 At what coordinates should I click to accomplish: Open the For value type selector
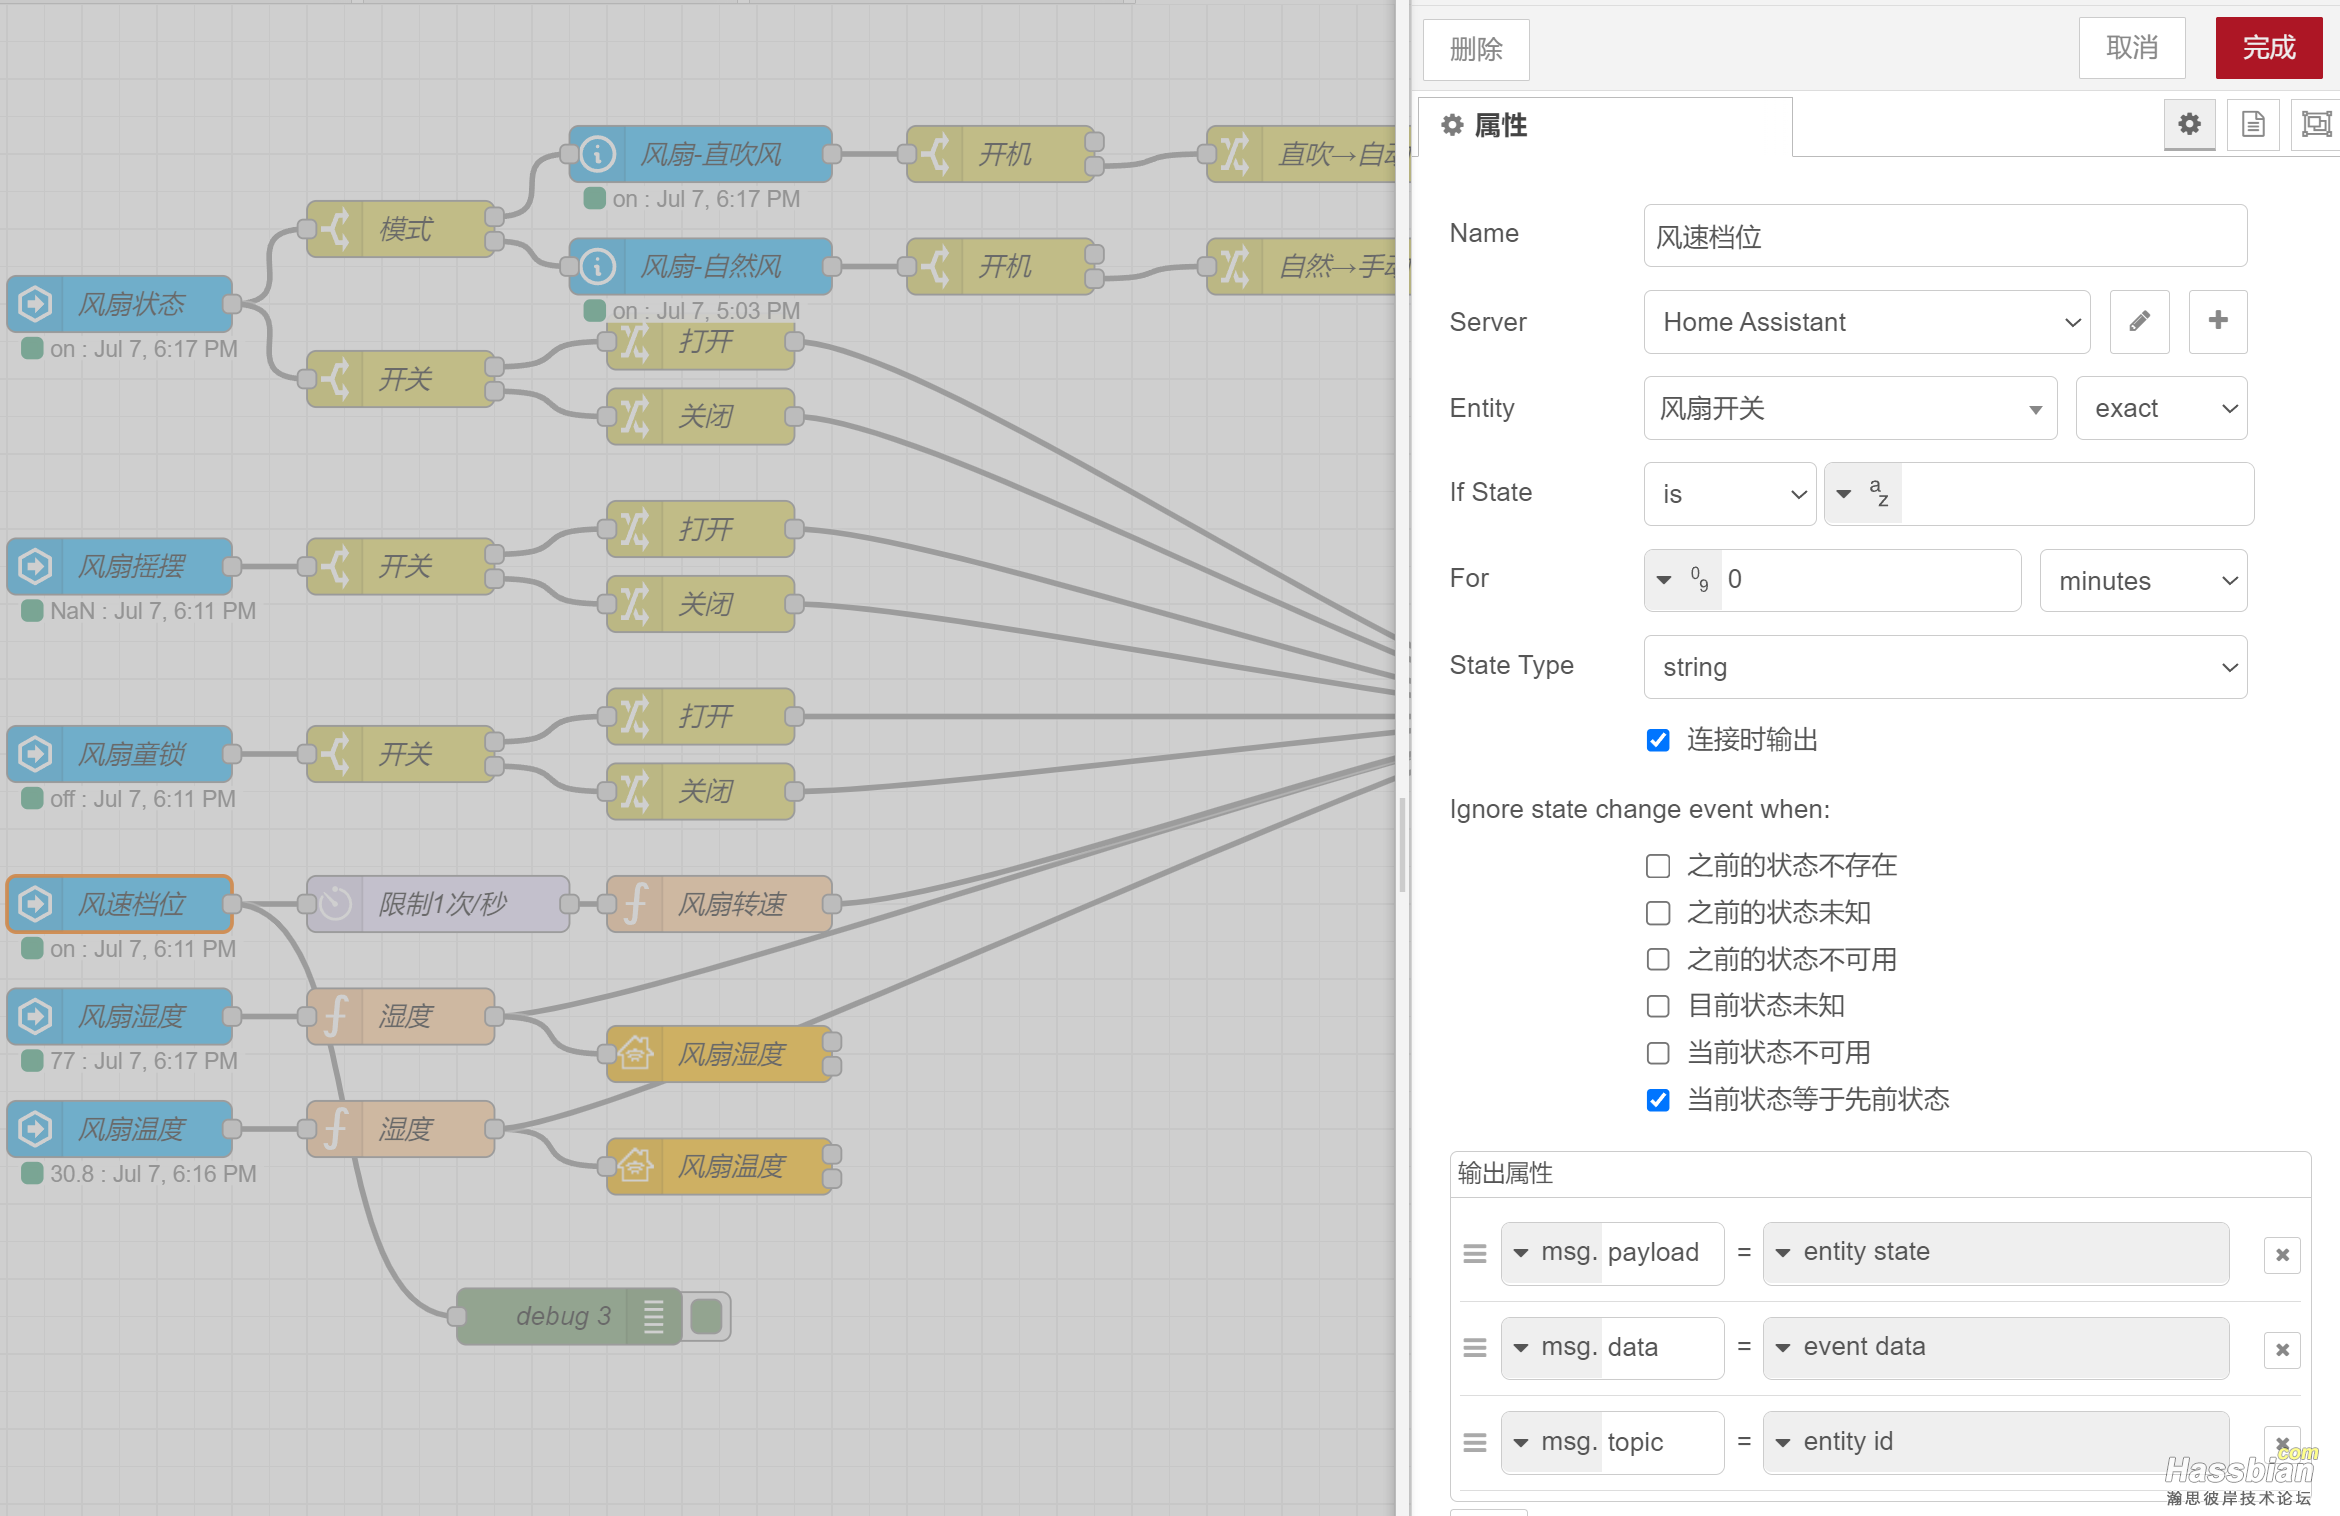(x=1683, y=580)
